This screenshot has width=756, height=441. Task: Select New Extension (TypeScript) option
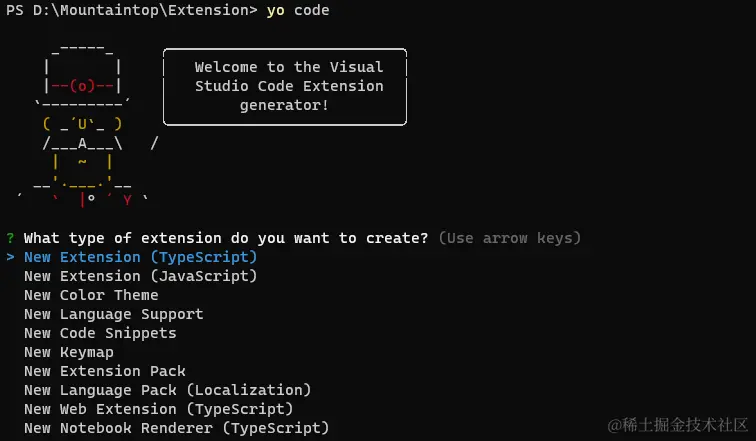(140, 257)
